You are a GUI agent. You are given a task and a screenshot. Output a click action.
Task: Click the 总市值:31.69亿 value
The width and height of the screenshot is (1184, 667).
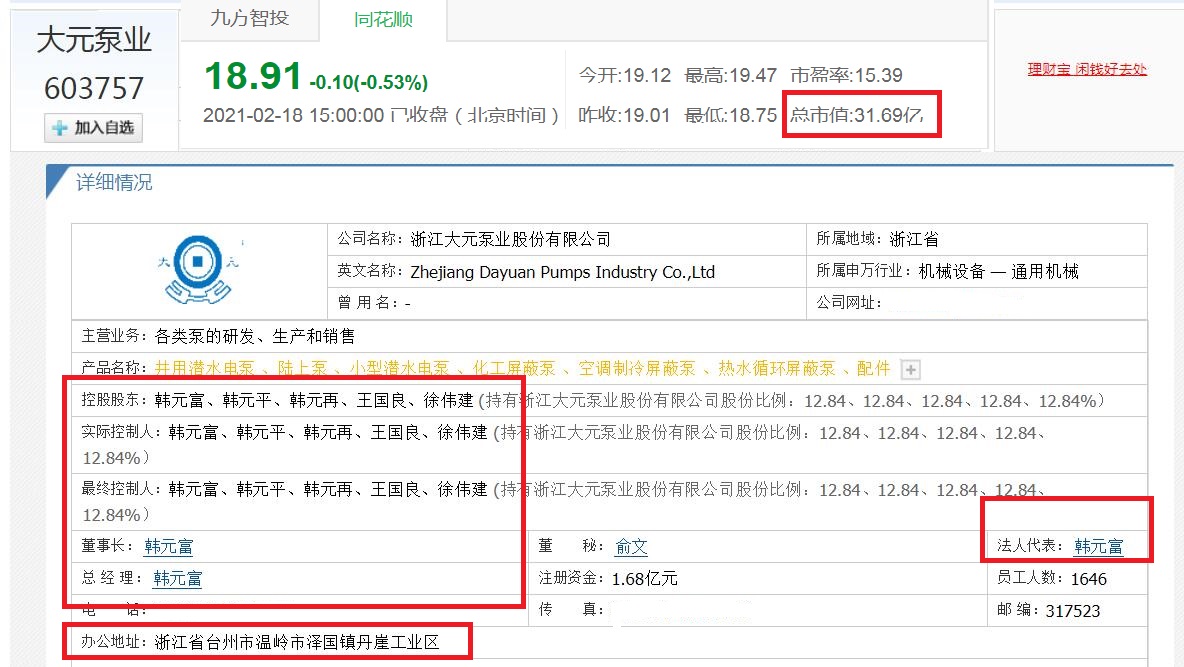857,115
